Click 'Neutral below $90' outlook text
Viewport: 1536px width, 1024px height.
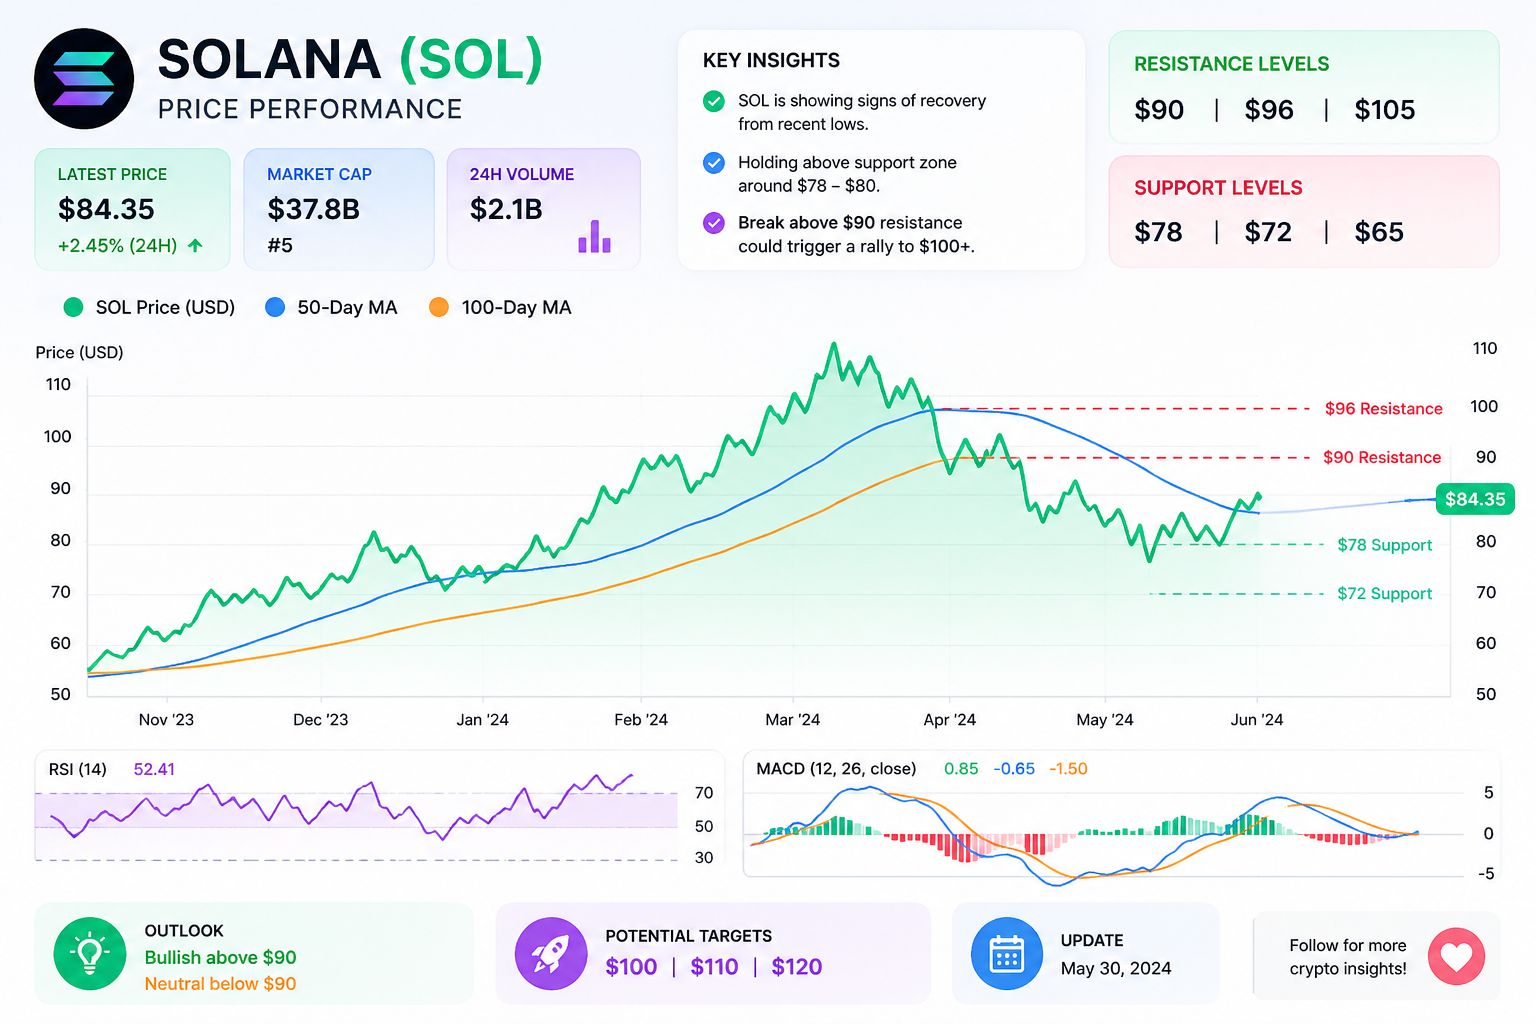[220, 984]
